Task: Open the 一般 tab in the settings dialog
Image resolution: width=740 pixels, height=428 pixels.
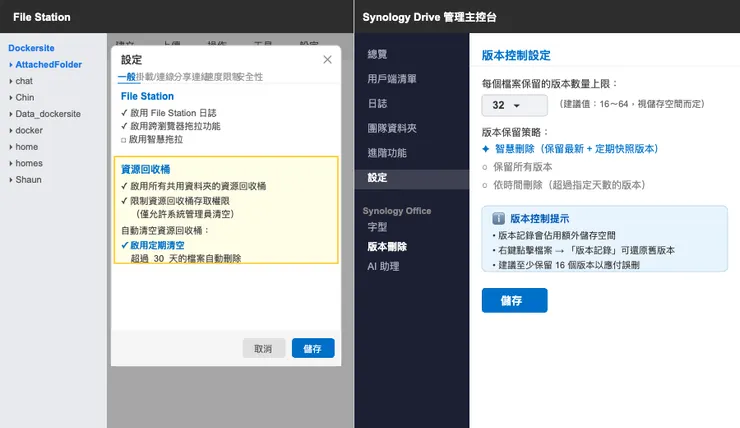Action: click(x=126, y=76)
